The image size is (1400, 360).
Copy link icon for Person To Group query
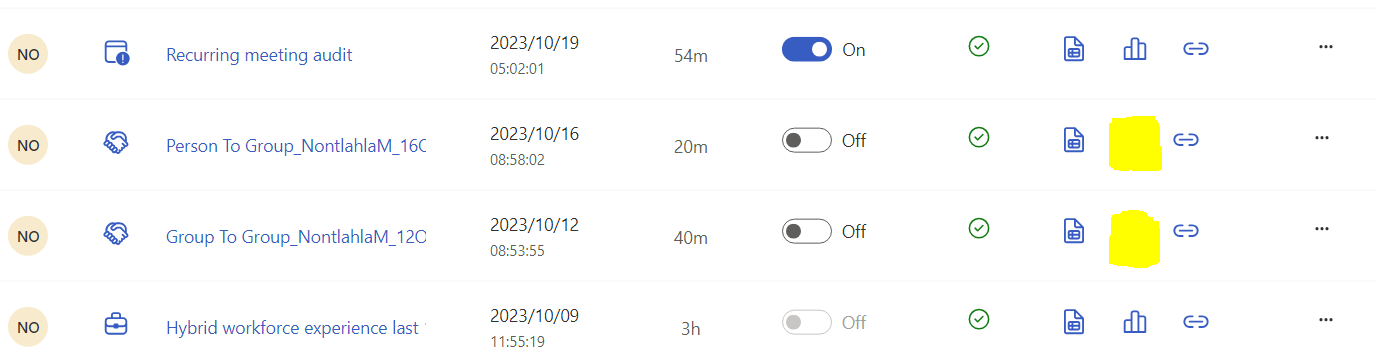pos(1186,140)
